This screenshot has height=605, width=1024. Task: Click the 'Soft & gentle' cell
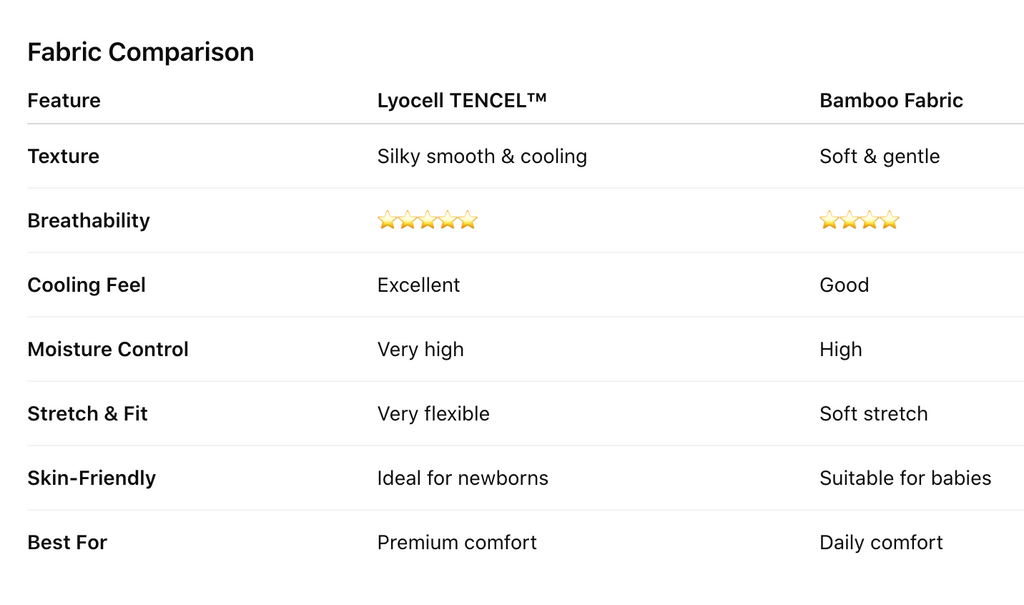[x=879, y=156]
